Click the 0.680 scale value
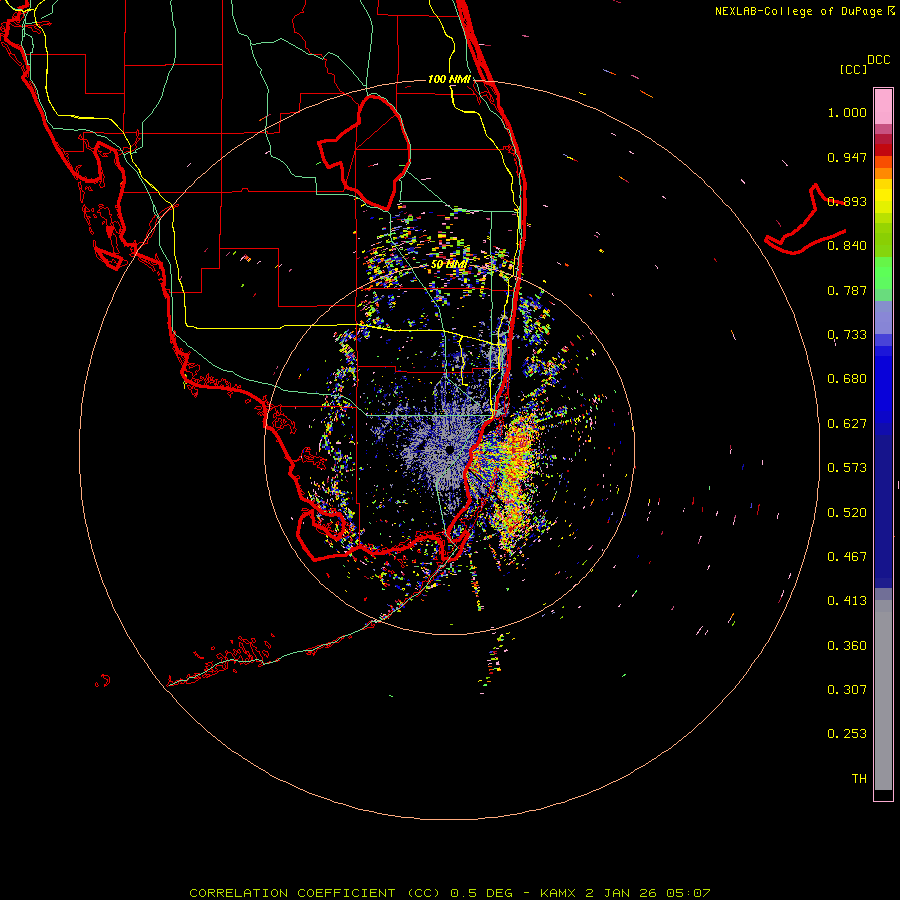The width and height of the screenshot is (900, 900). [x=847, y=379]
